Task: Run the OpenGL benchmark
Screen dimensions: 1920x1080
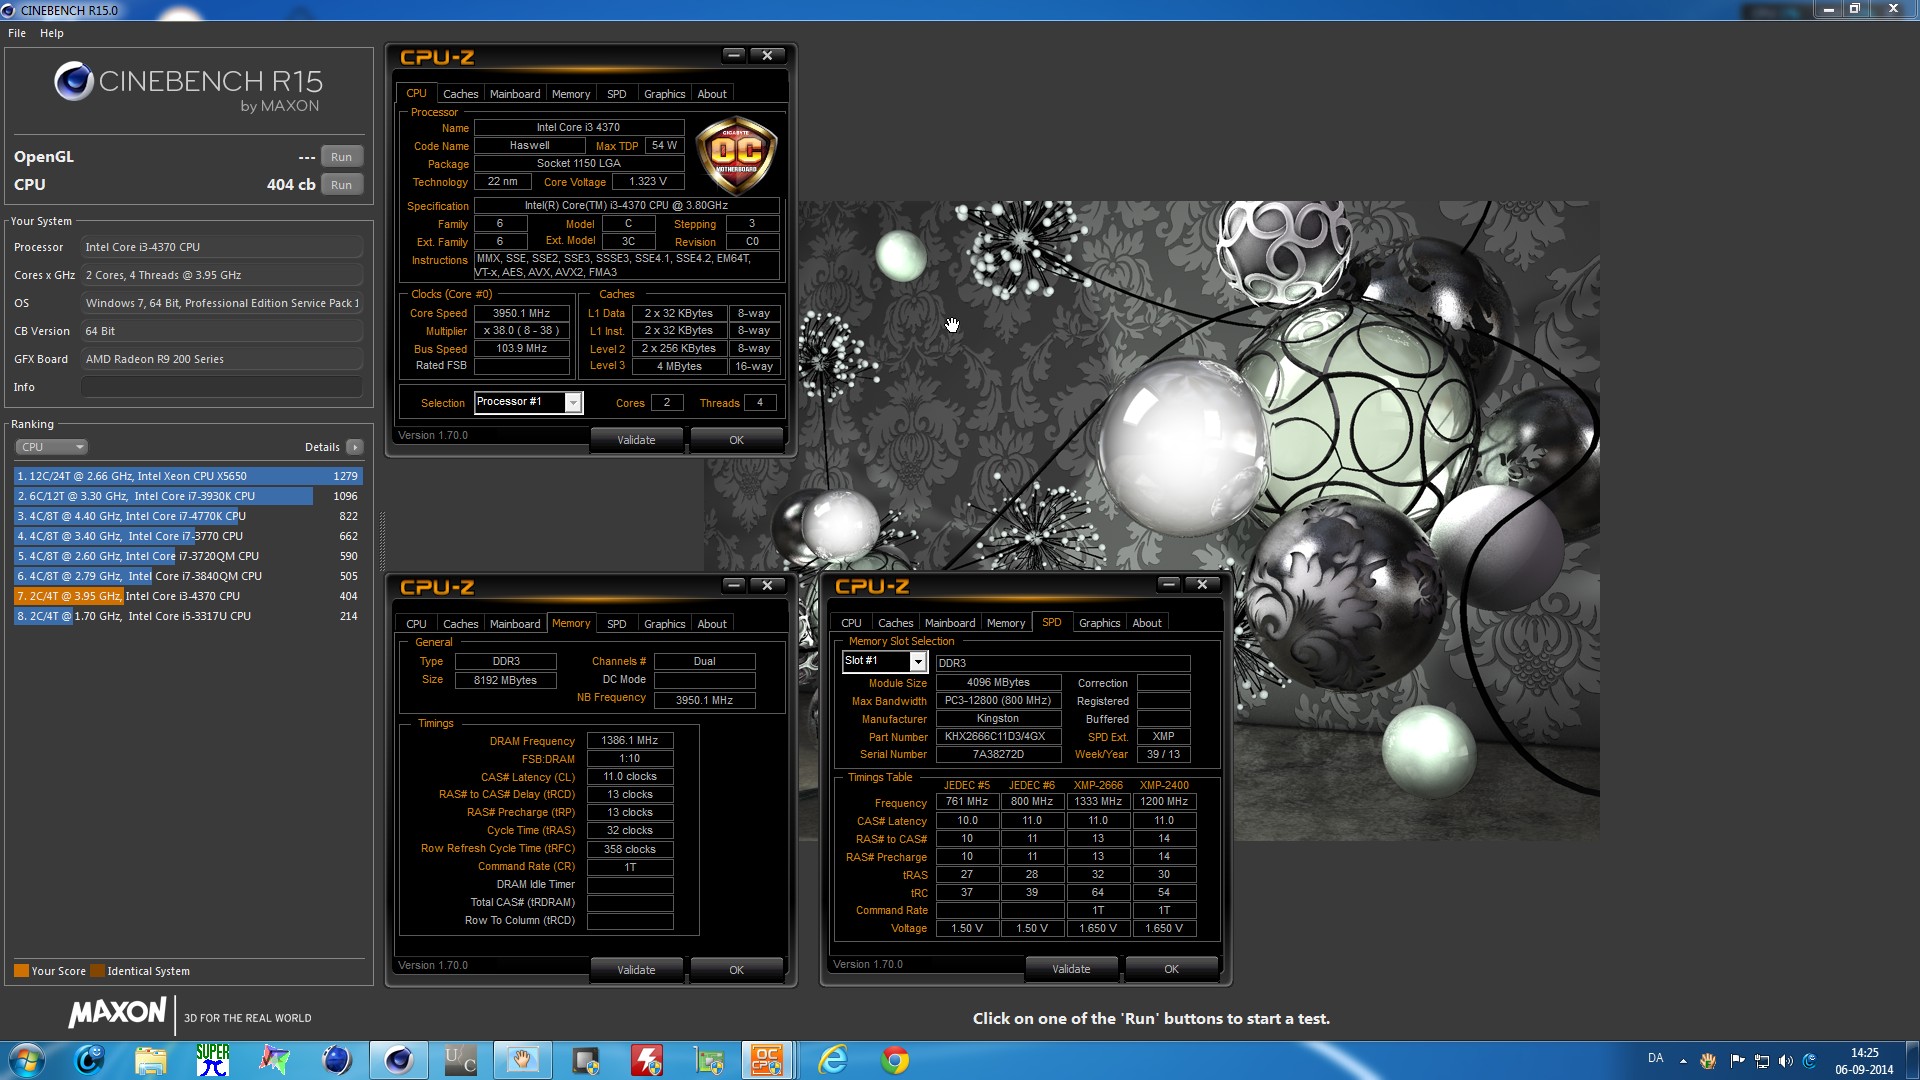Action: click(341, 157)
